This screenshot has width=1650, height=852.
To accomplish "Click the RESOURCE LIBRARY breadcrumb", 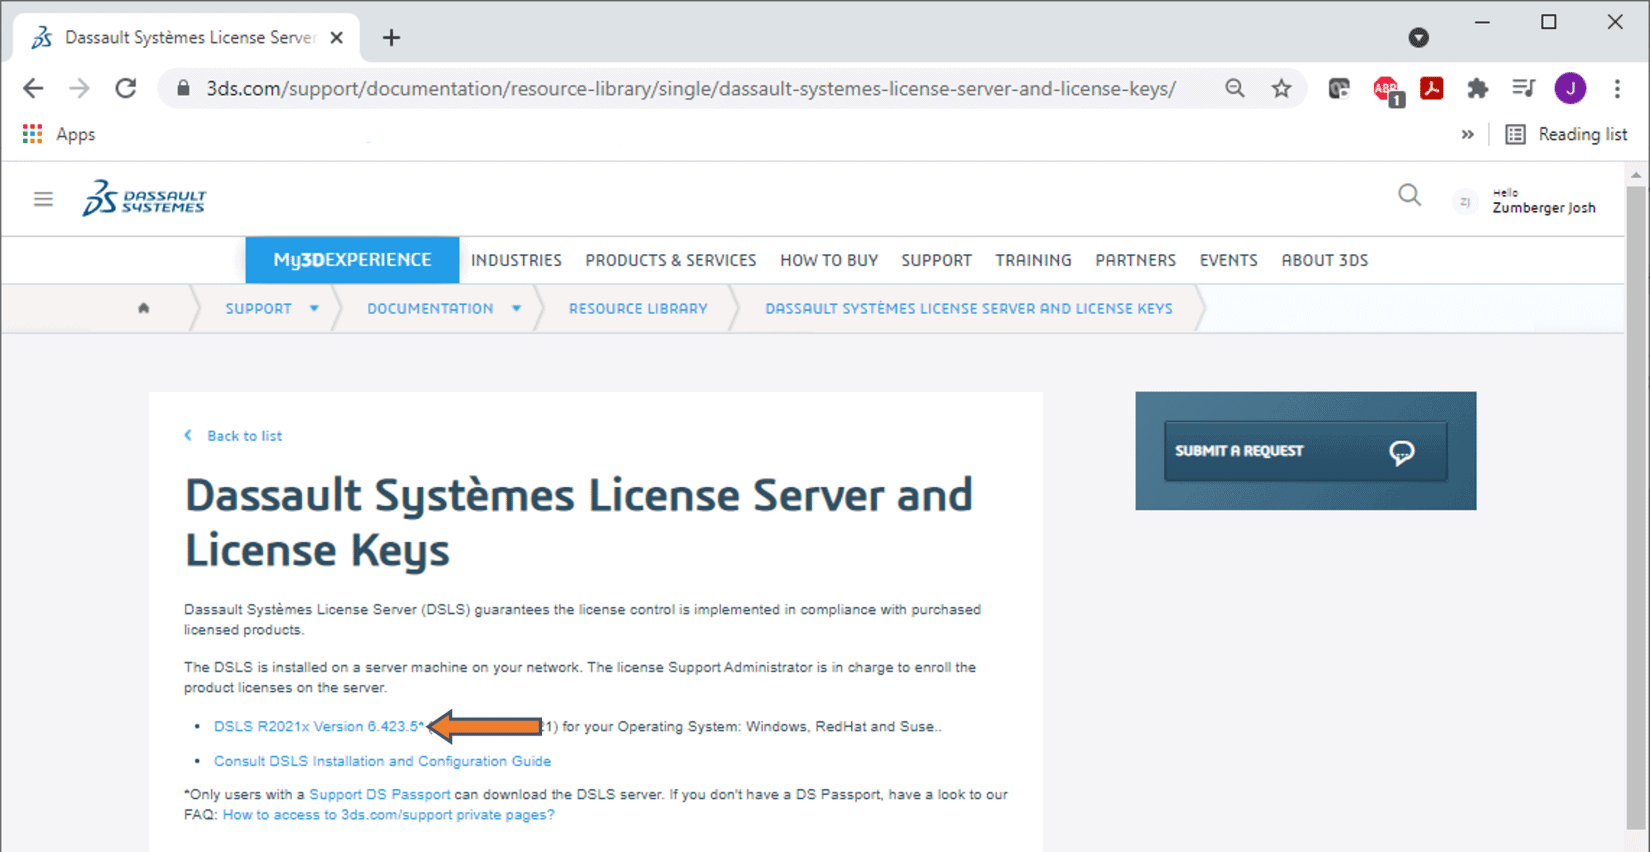I will (638, 308).
